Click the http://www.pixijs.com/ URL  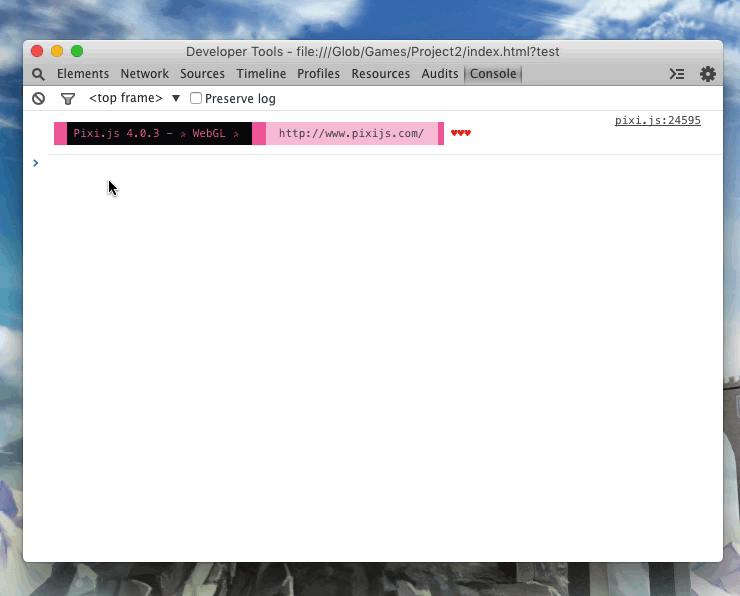[x=351, y=133]
